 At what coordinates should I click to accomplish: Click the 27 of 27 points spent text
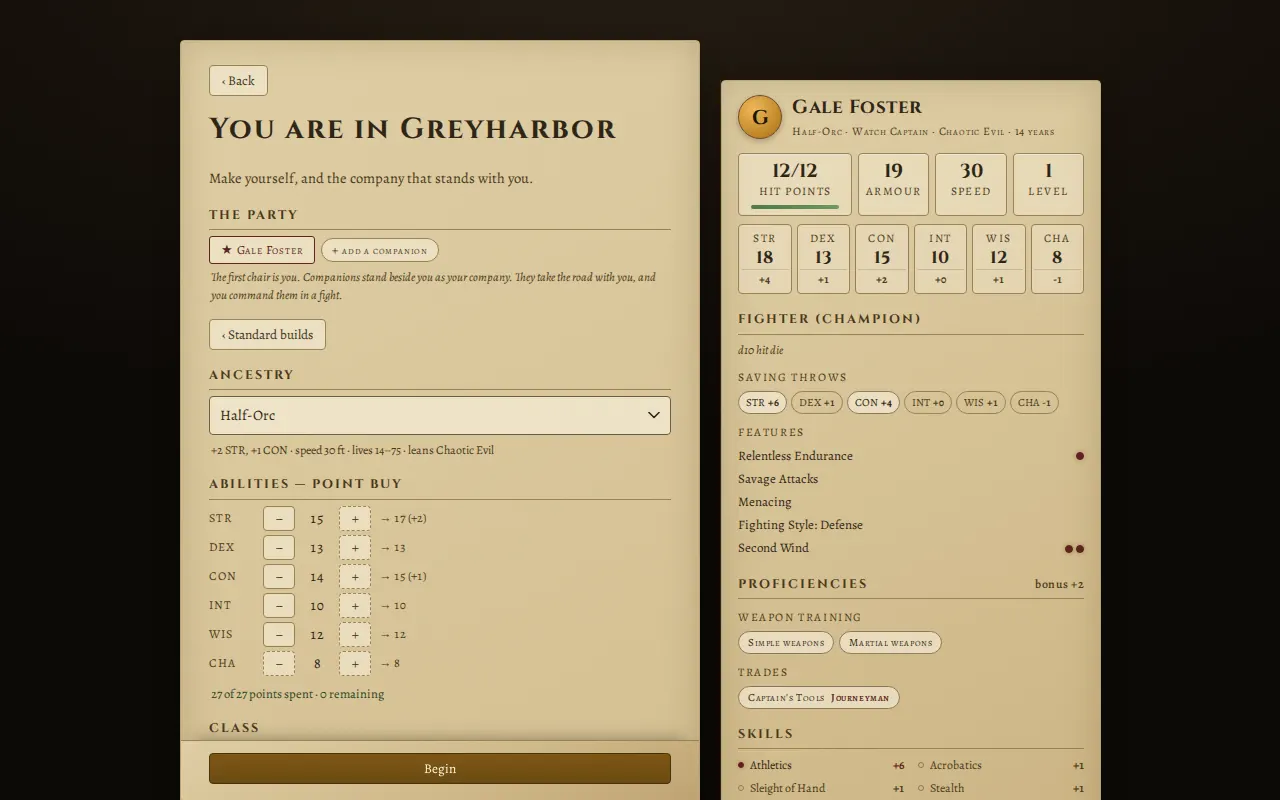click(x=297, y=694)
